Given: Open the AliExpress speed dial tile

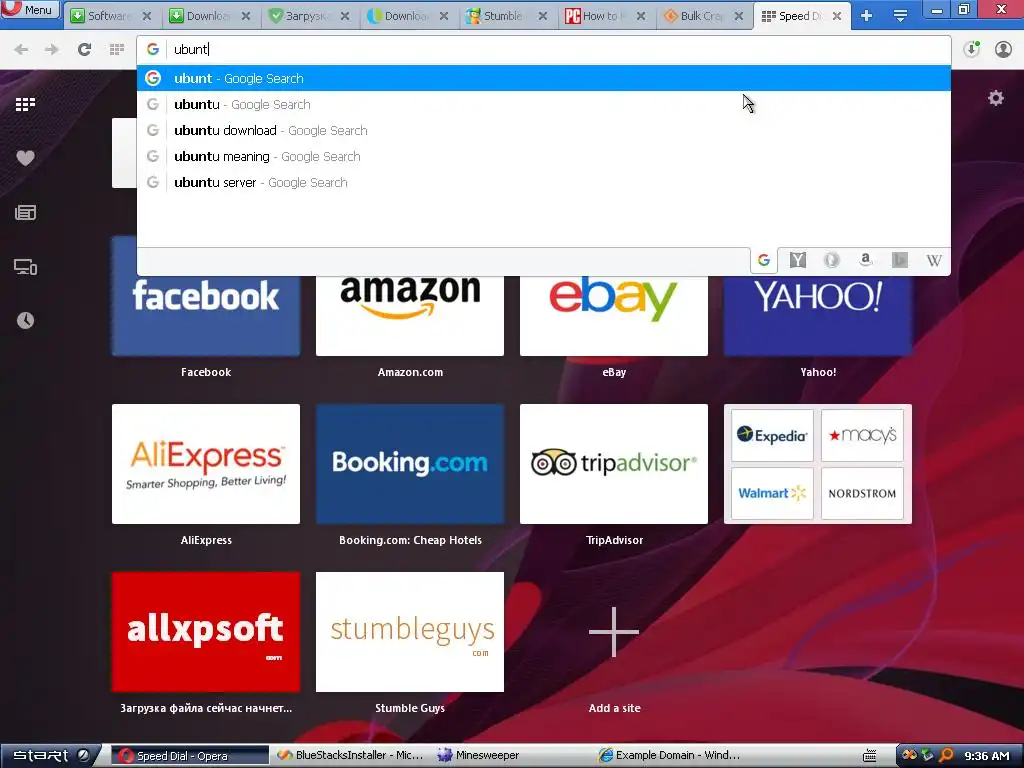Looking at the screenshot, I should tap(206, 464).
